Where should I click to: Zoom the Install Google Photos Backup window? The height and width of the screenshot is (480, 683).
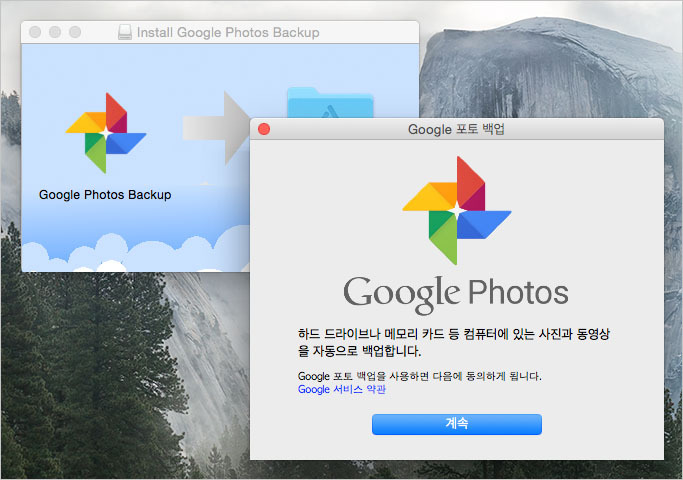pyautogui.click(x=75, y=32)
